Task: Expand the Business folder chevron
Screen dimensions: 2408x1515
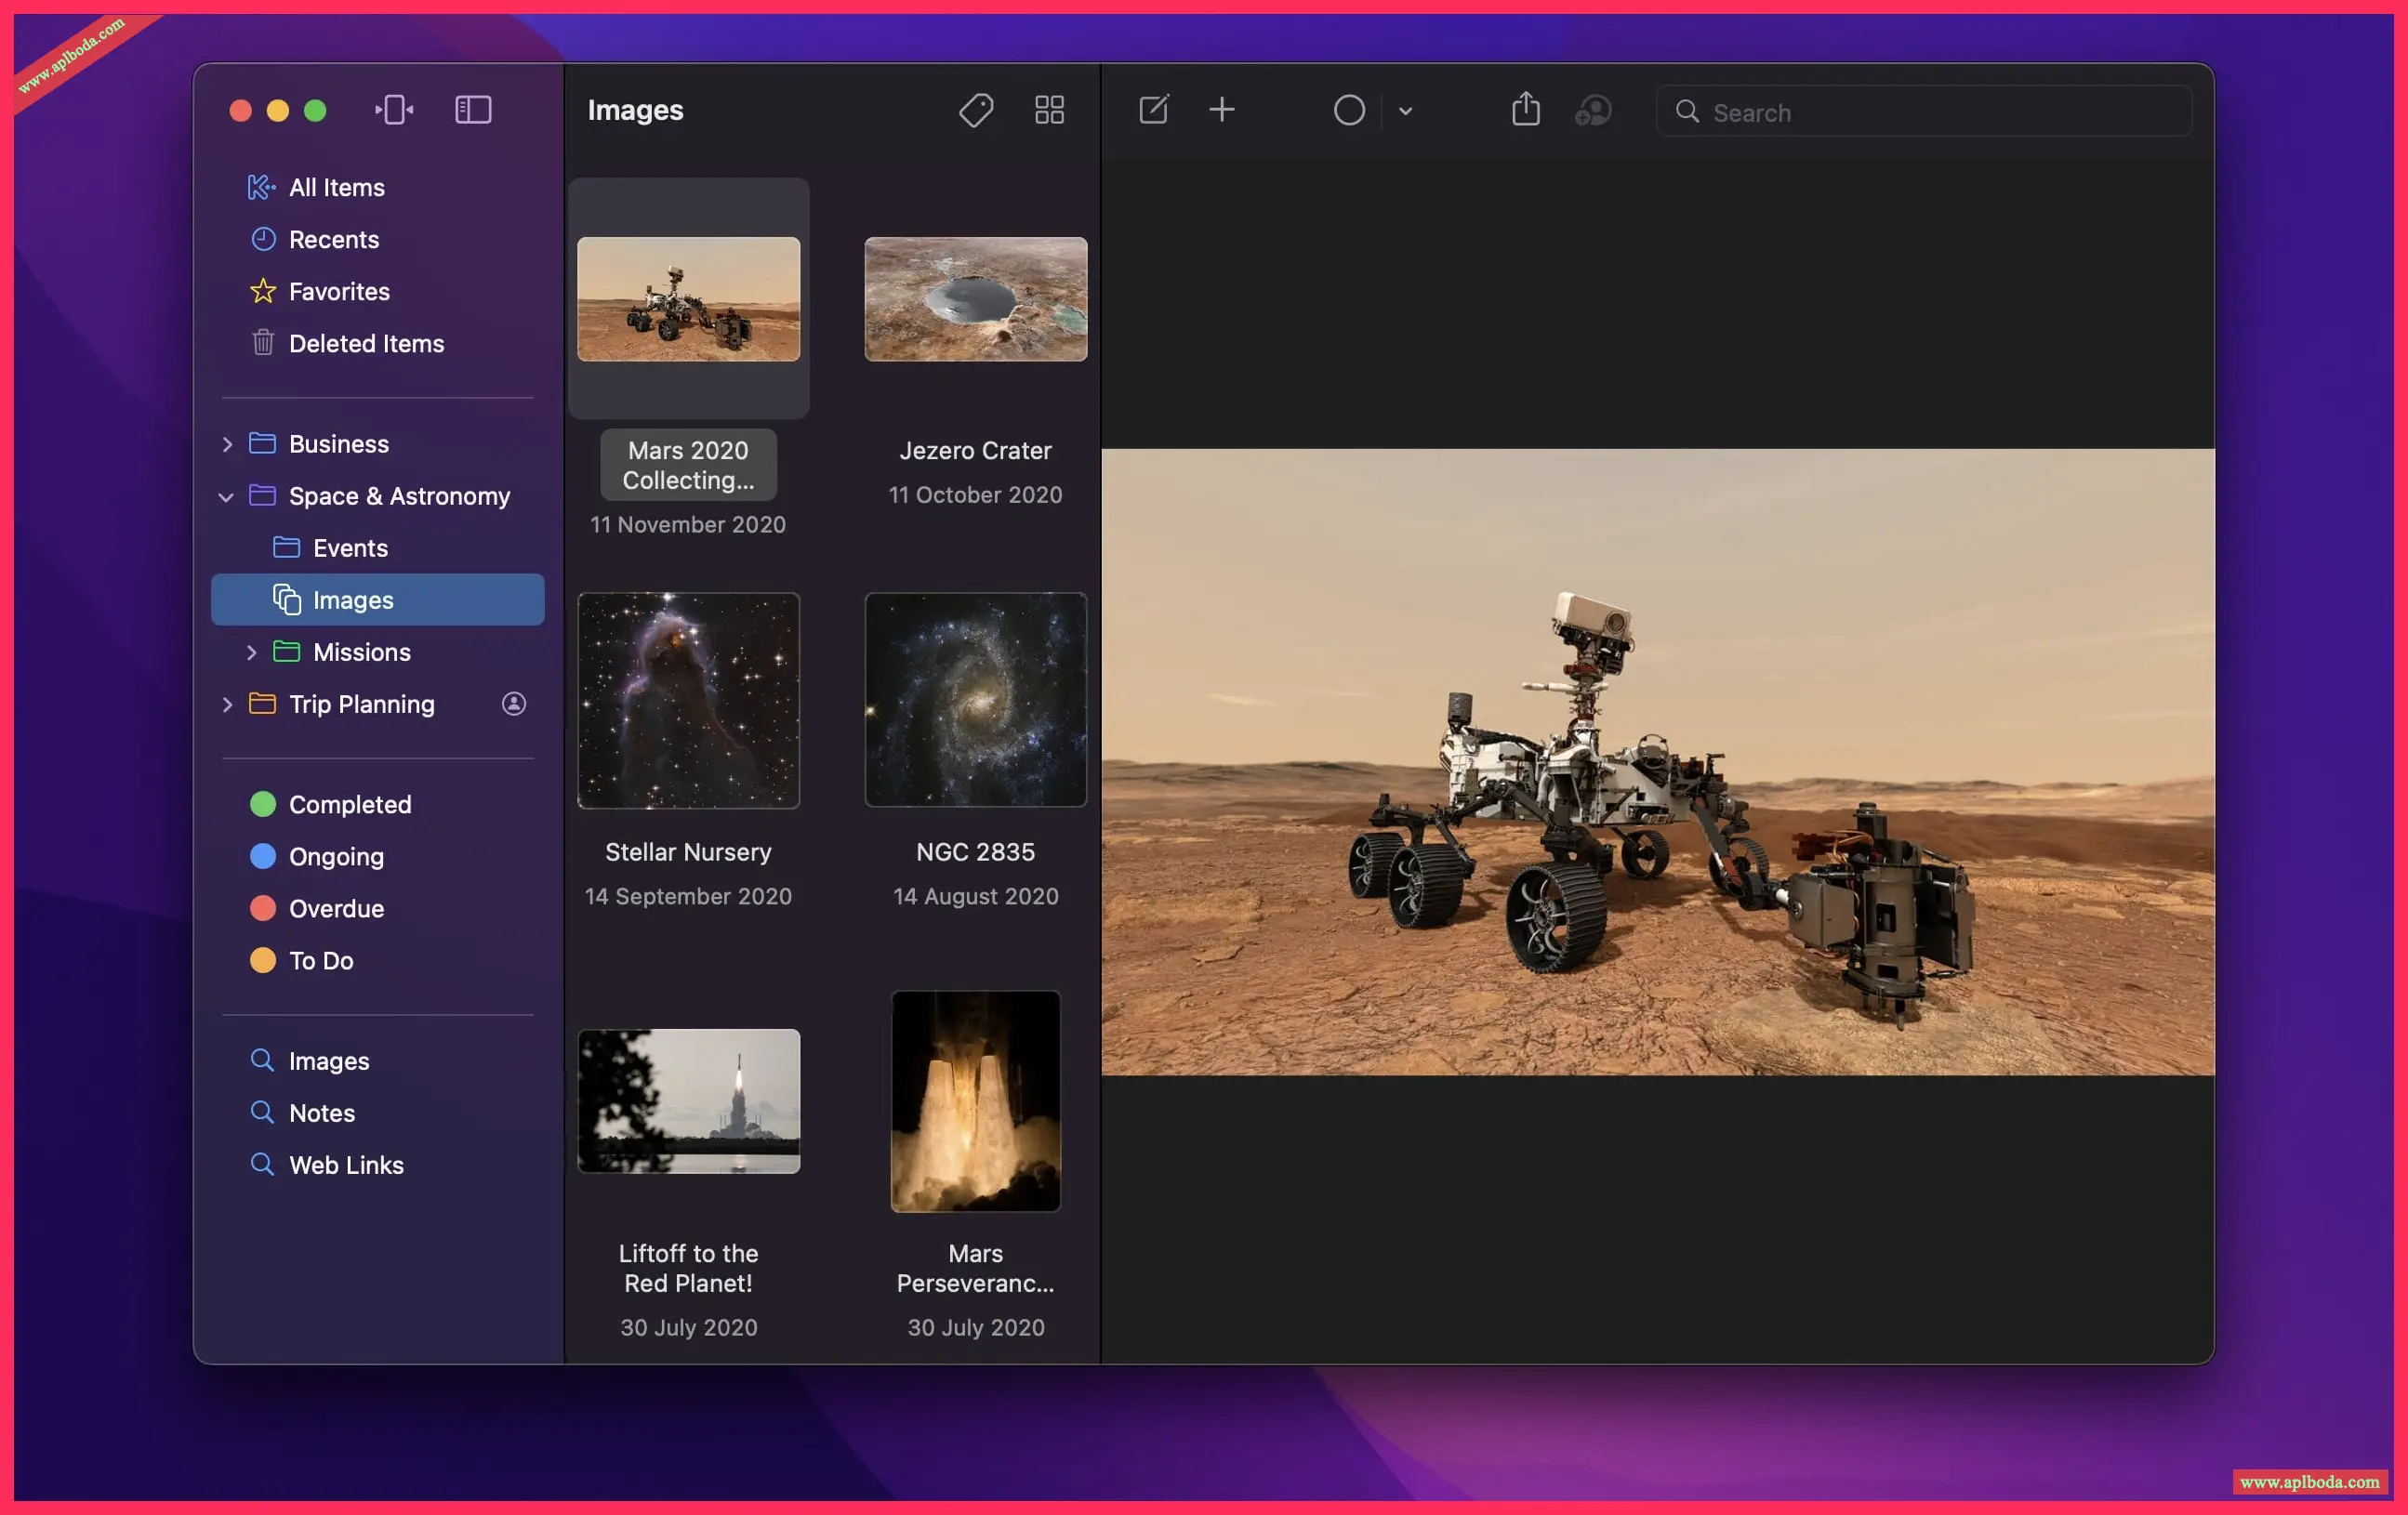Action: pyautogui.click(x=227, y=444)
